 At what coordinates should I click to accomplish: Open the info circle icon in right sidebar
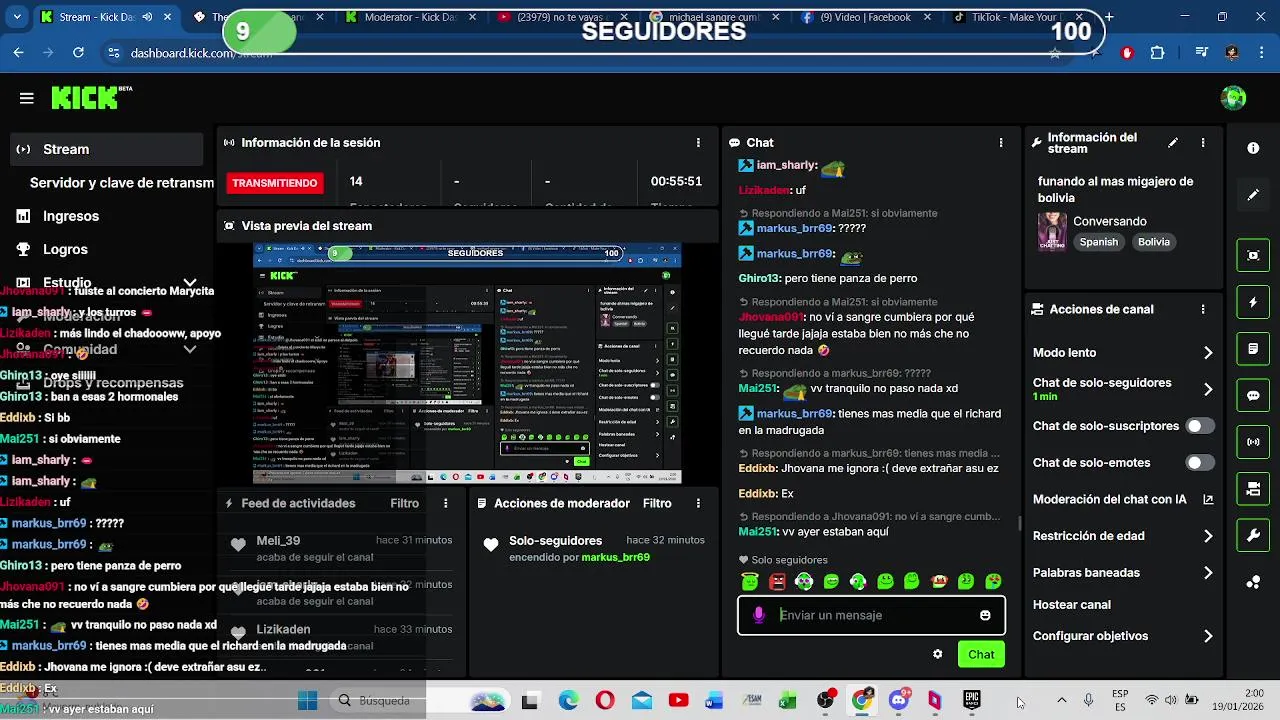tap(1253, 148)
